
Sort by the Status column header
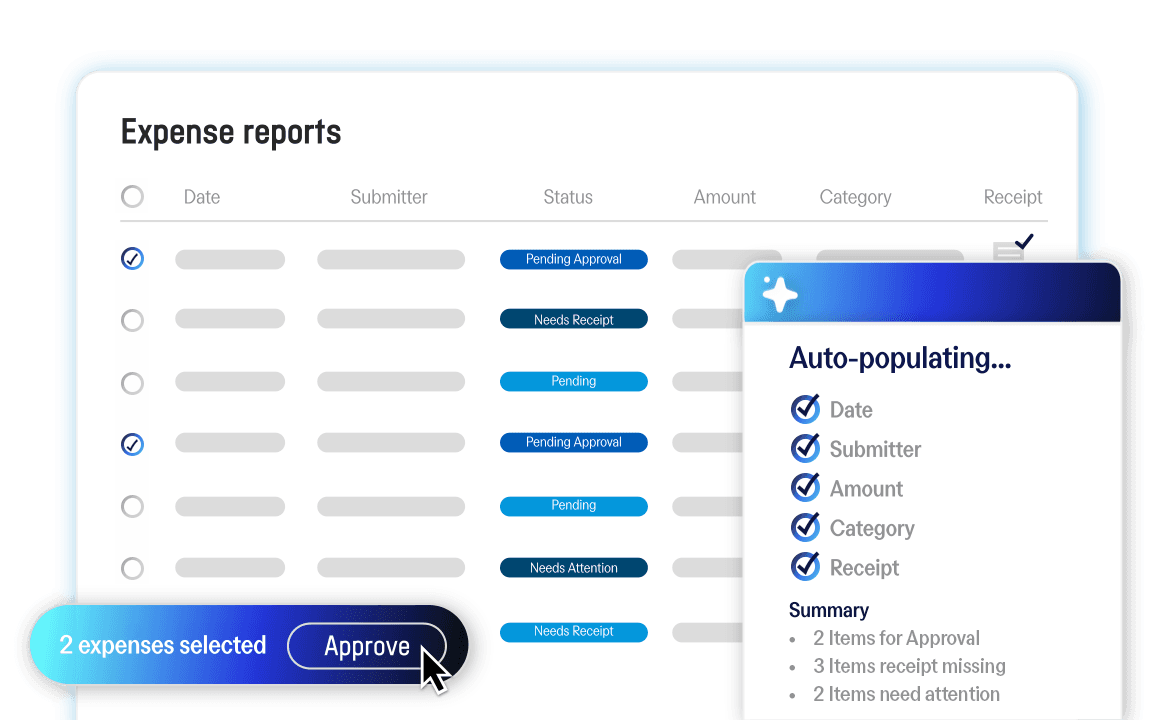(568, 197)
